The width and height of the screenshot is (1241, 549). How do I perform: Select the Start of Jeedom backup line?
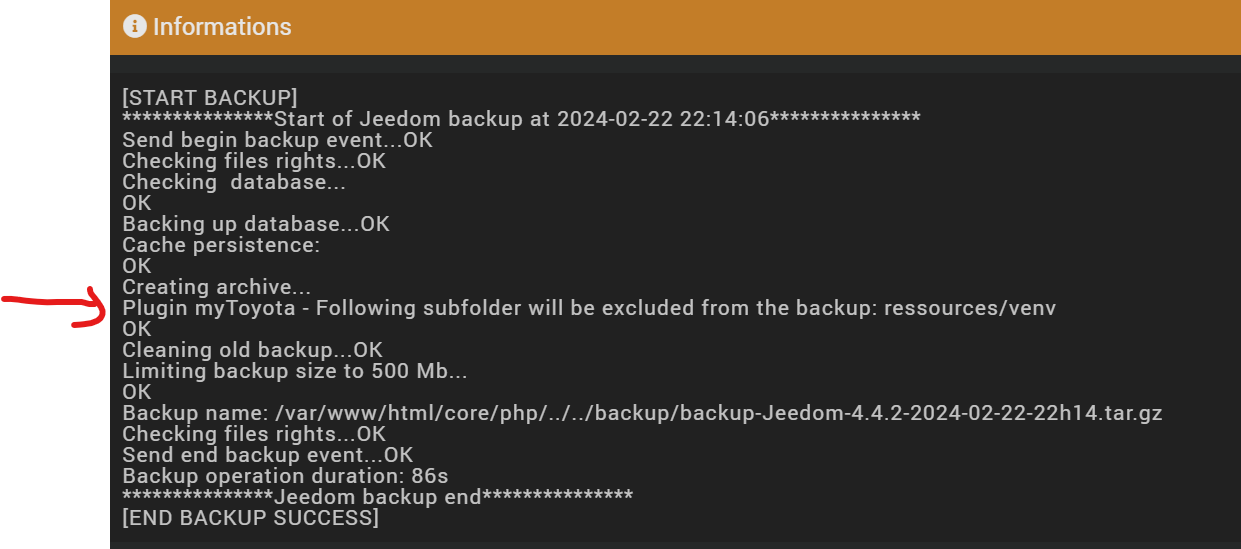[x=520, y=119]
